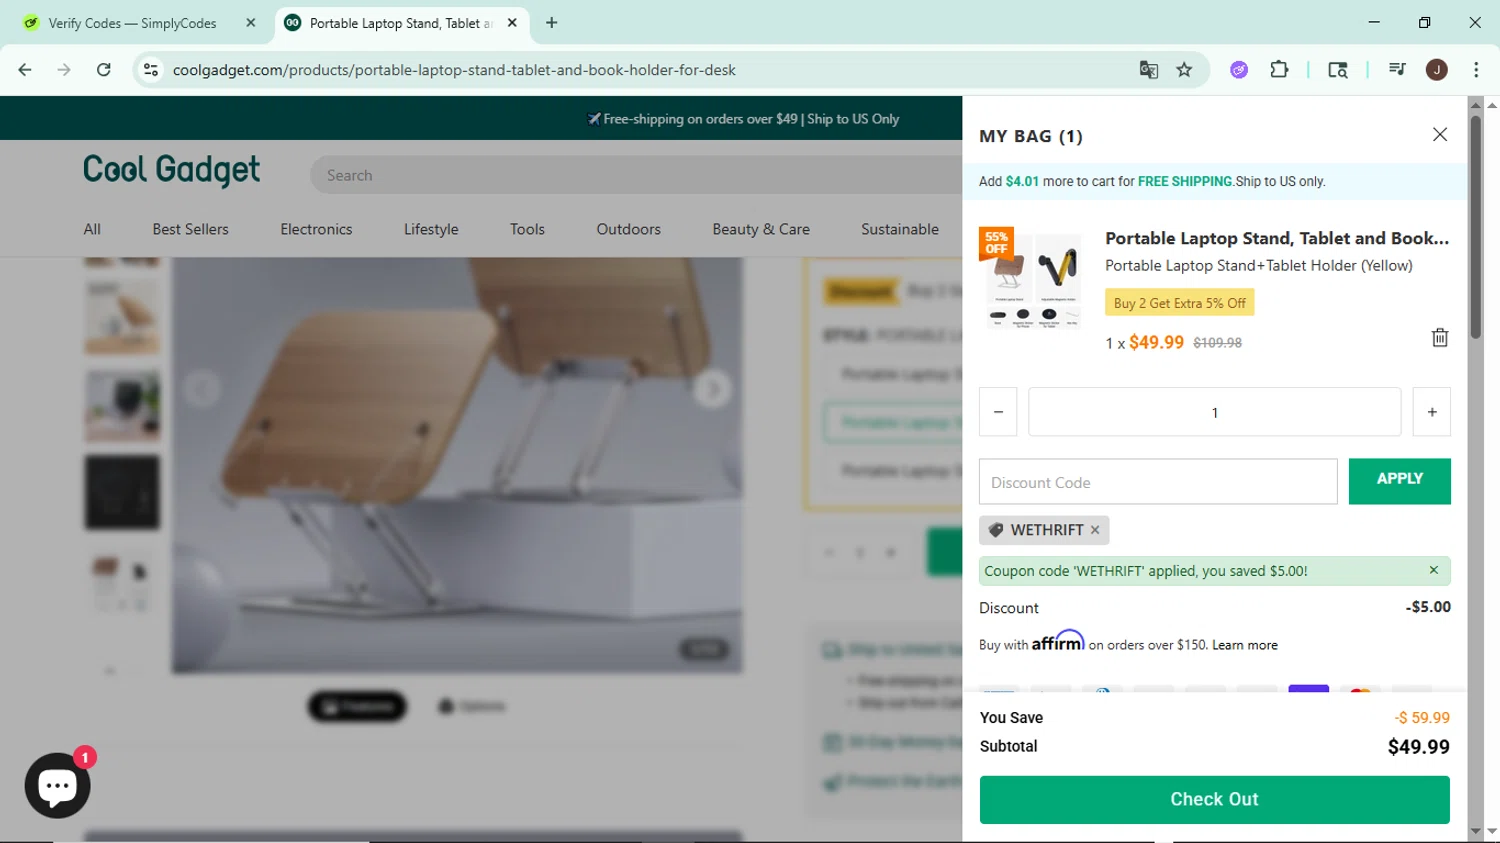Screen dimensions: 1500x843
Task: Open the Tools category
Action: (527, 229)
